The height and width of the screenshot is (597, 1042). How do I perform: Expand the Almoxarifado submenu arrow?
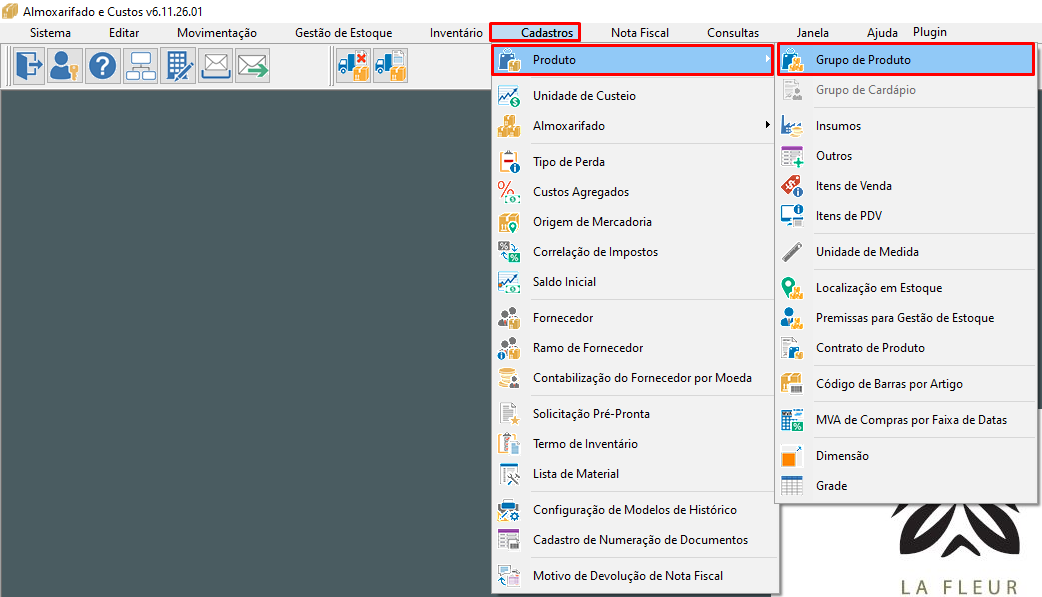click(767, 125)
